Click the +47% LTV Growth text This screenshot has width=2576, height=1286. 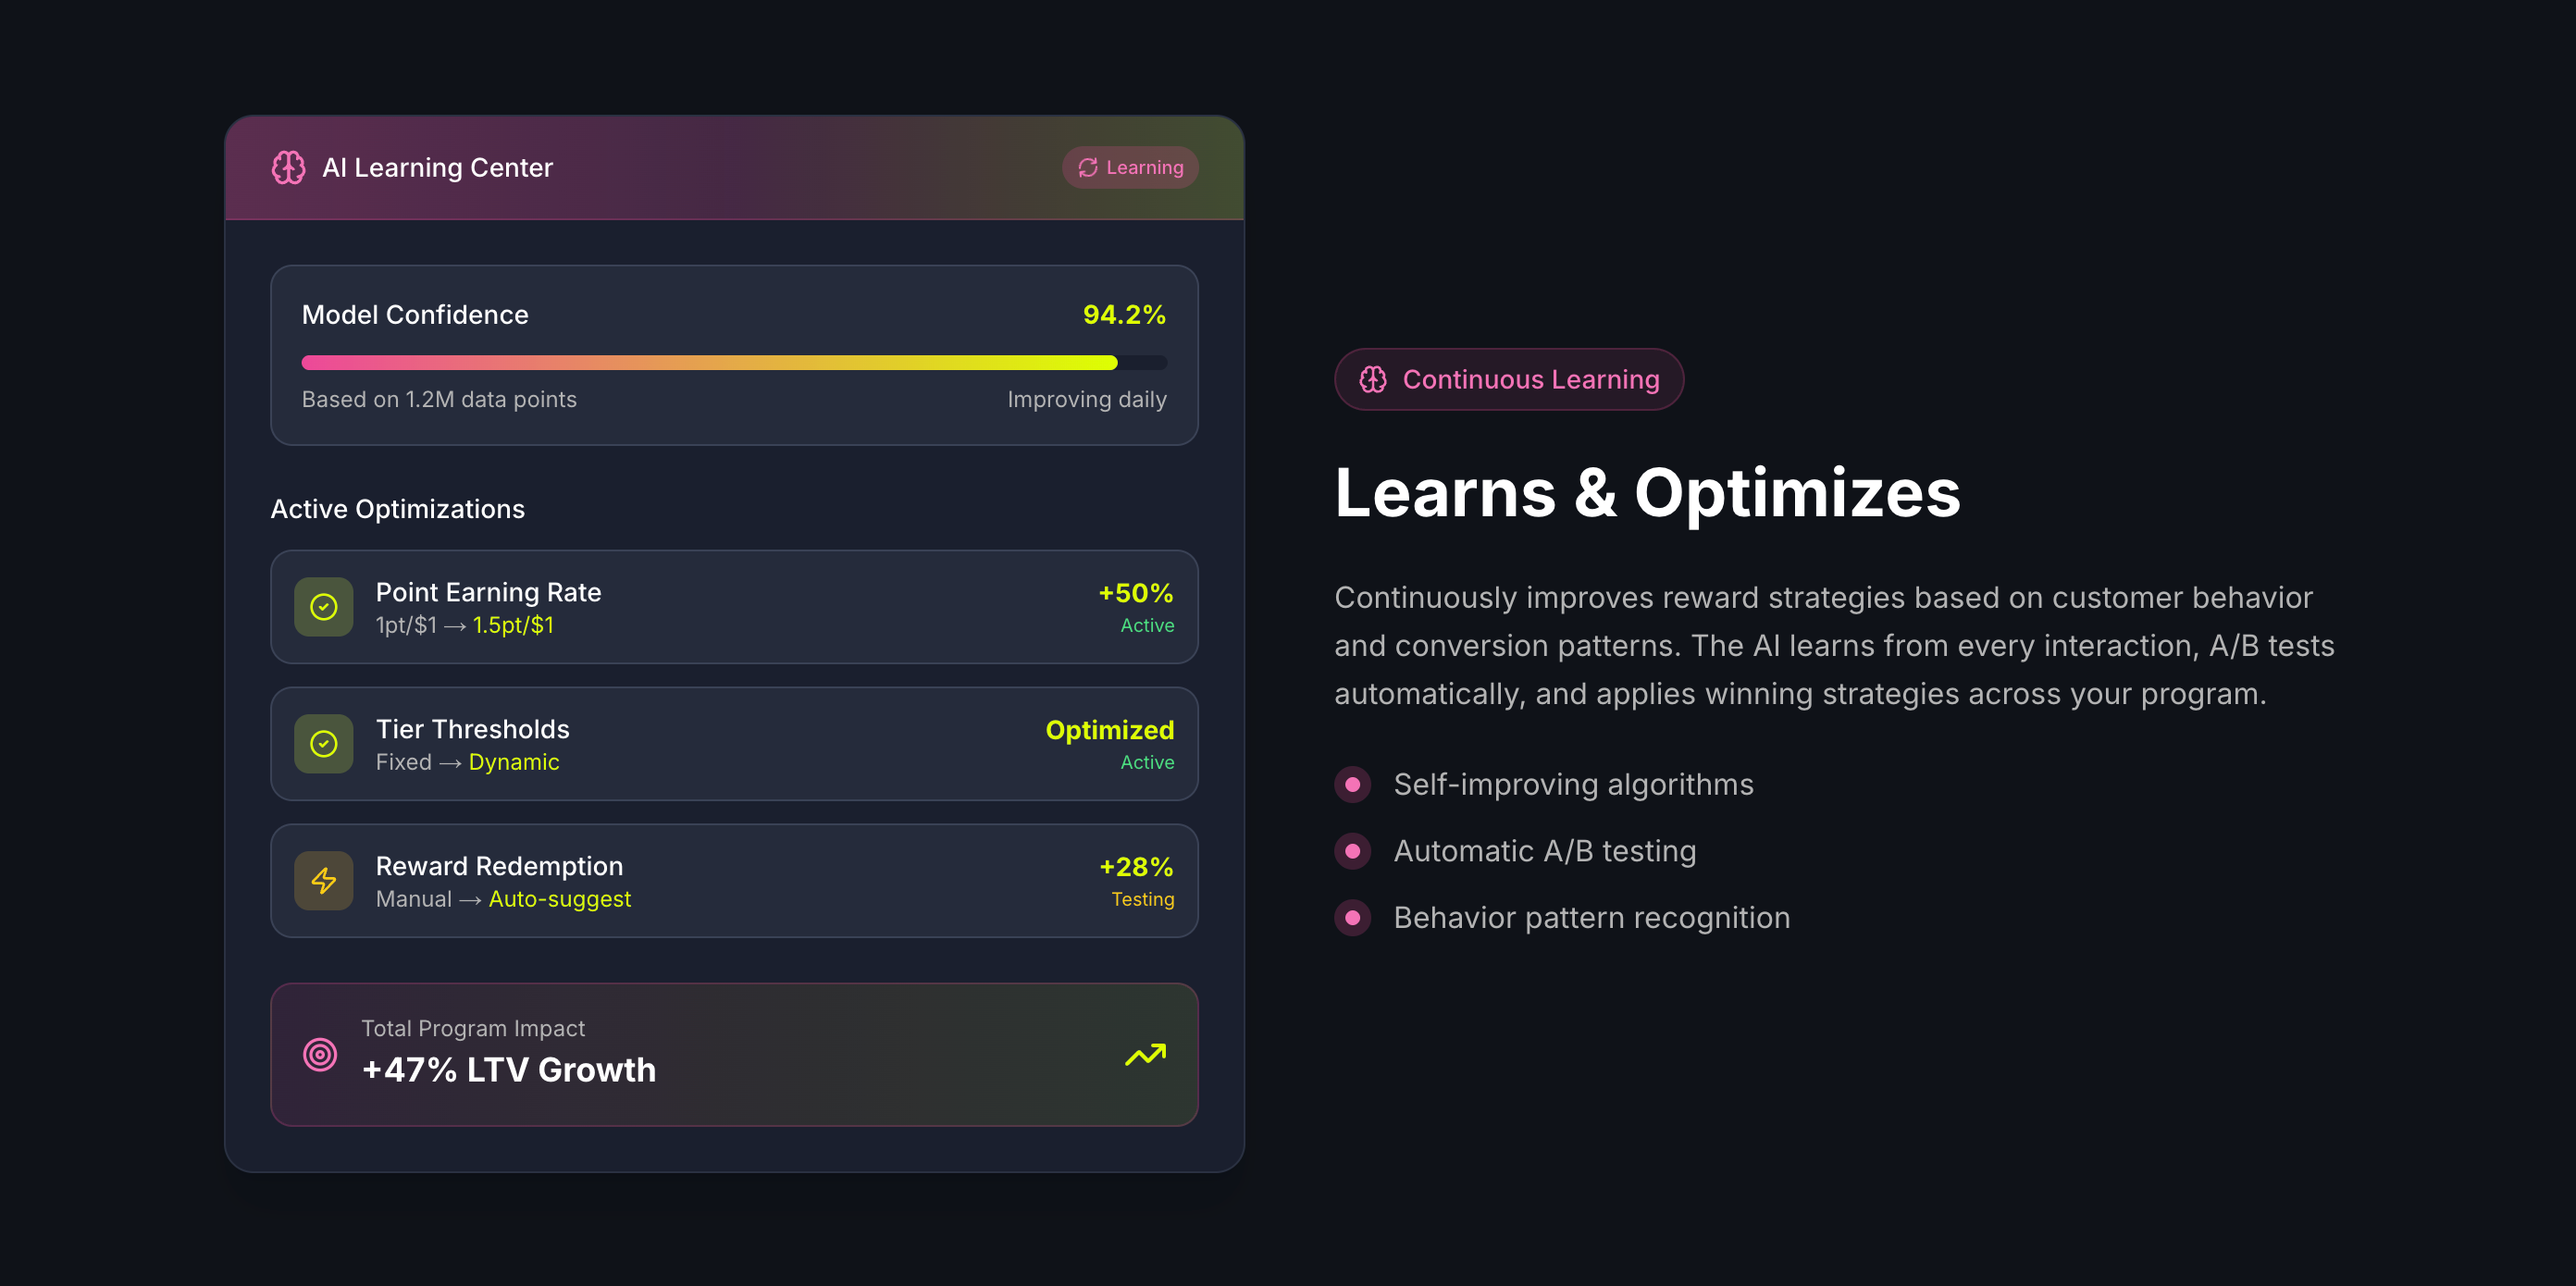click(508, 1070)
